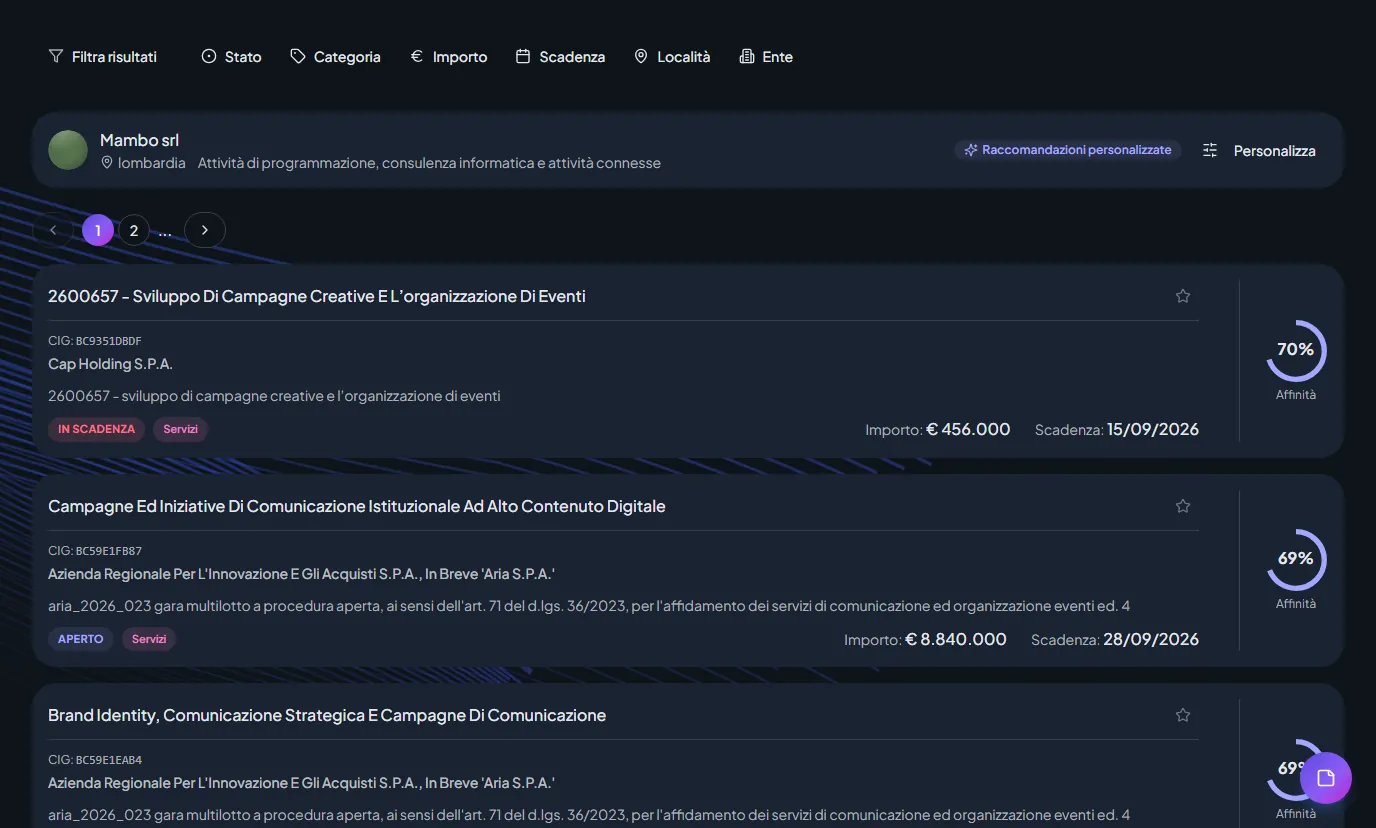Click the CIG code BC59E1EAB4

(x=109, y=760)
